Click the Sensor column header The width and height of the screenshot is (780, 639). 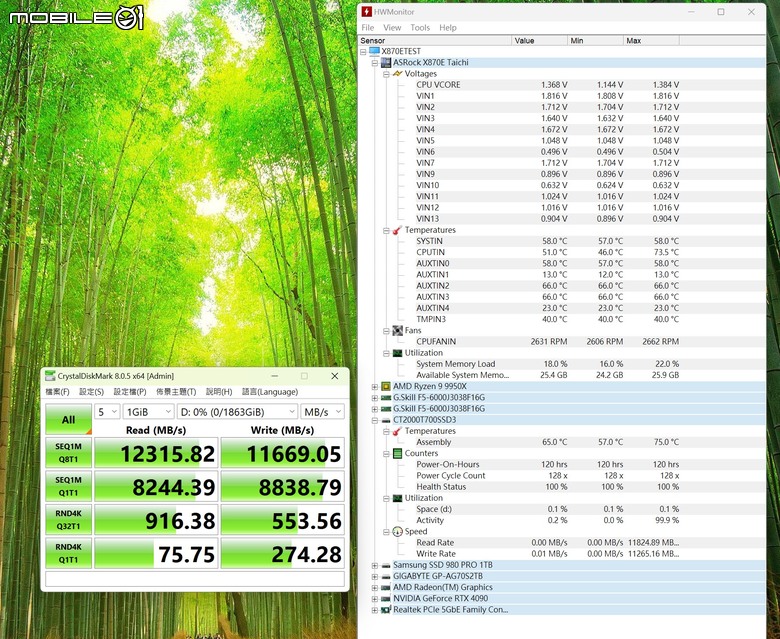pyautogui.click(x=435, y=40)
